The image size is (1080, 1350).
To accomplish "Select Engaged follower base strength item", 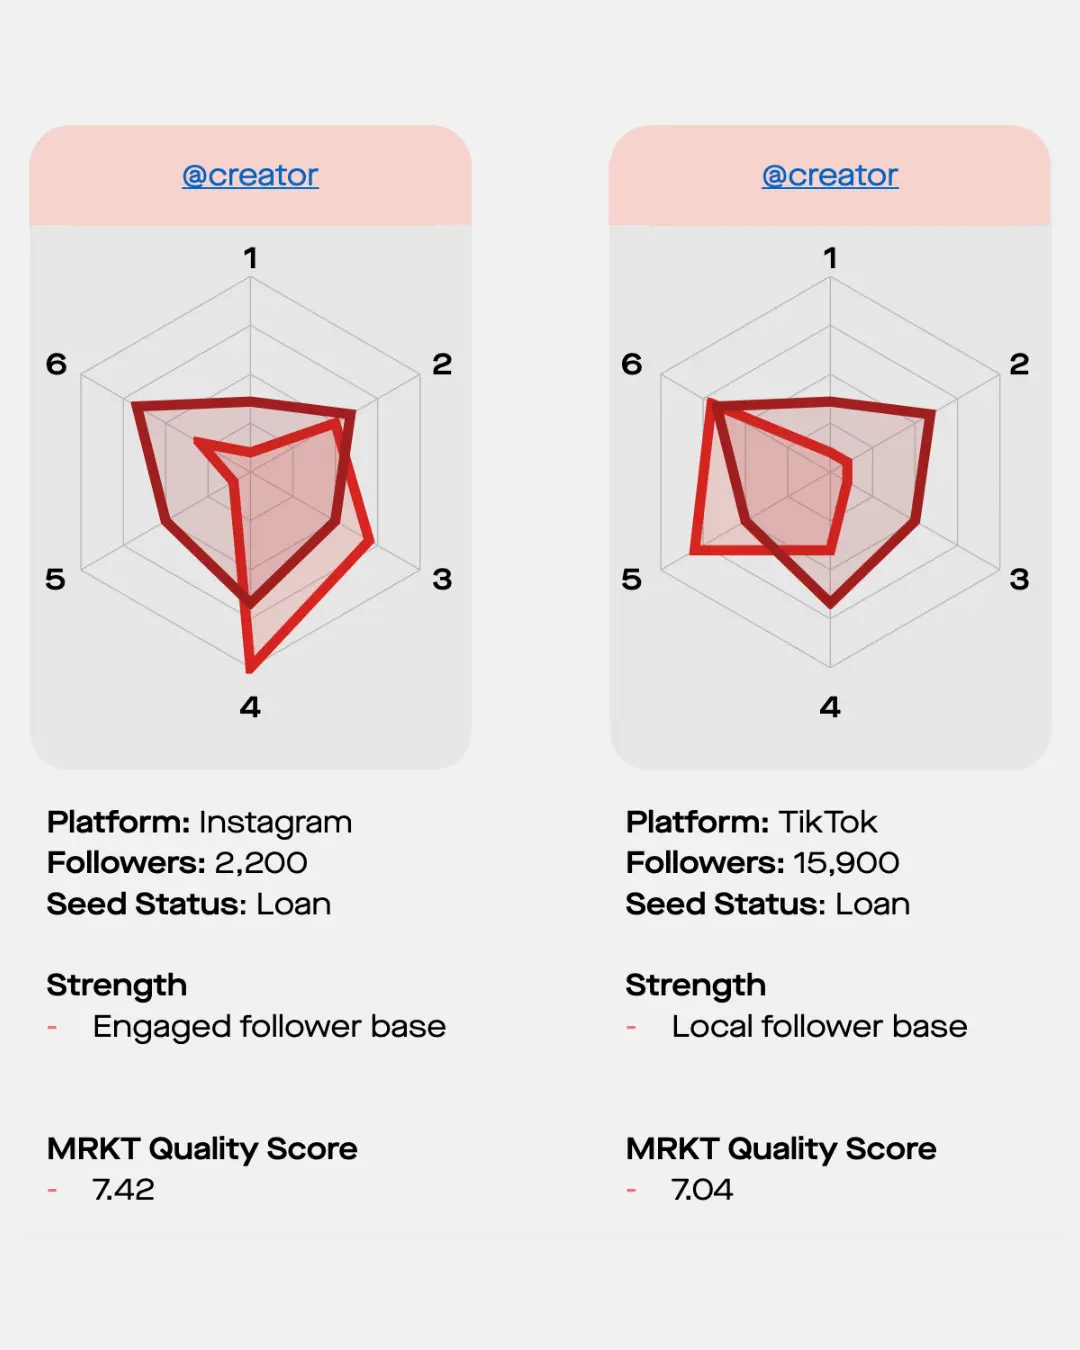I will point(269,1027).
